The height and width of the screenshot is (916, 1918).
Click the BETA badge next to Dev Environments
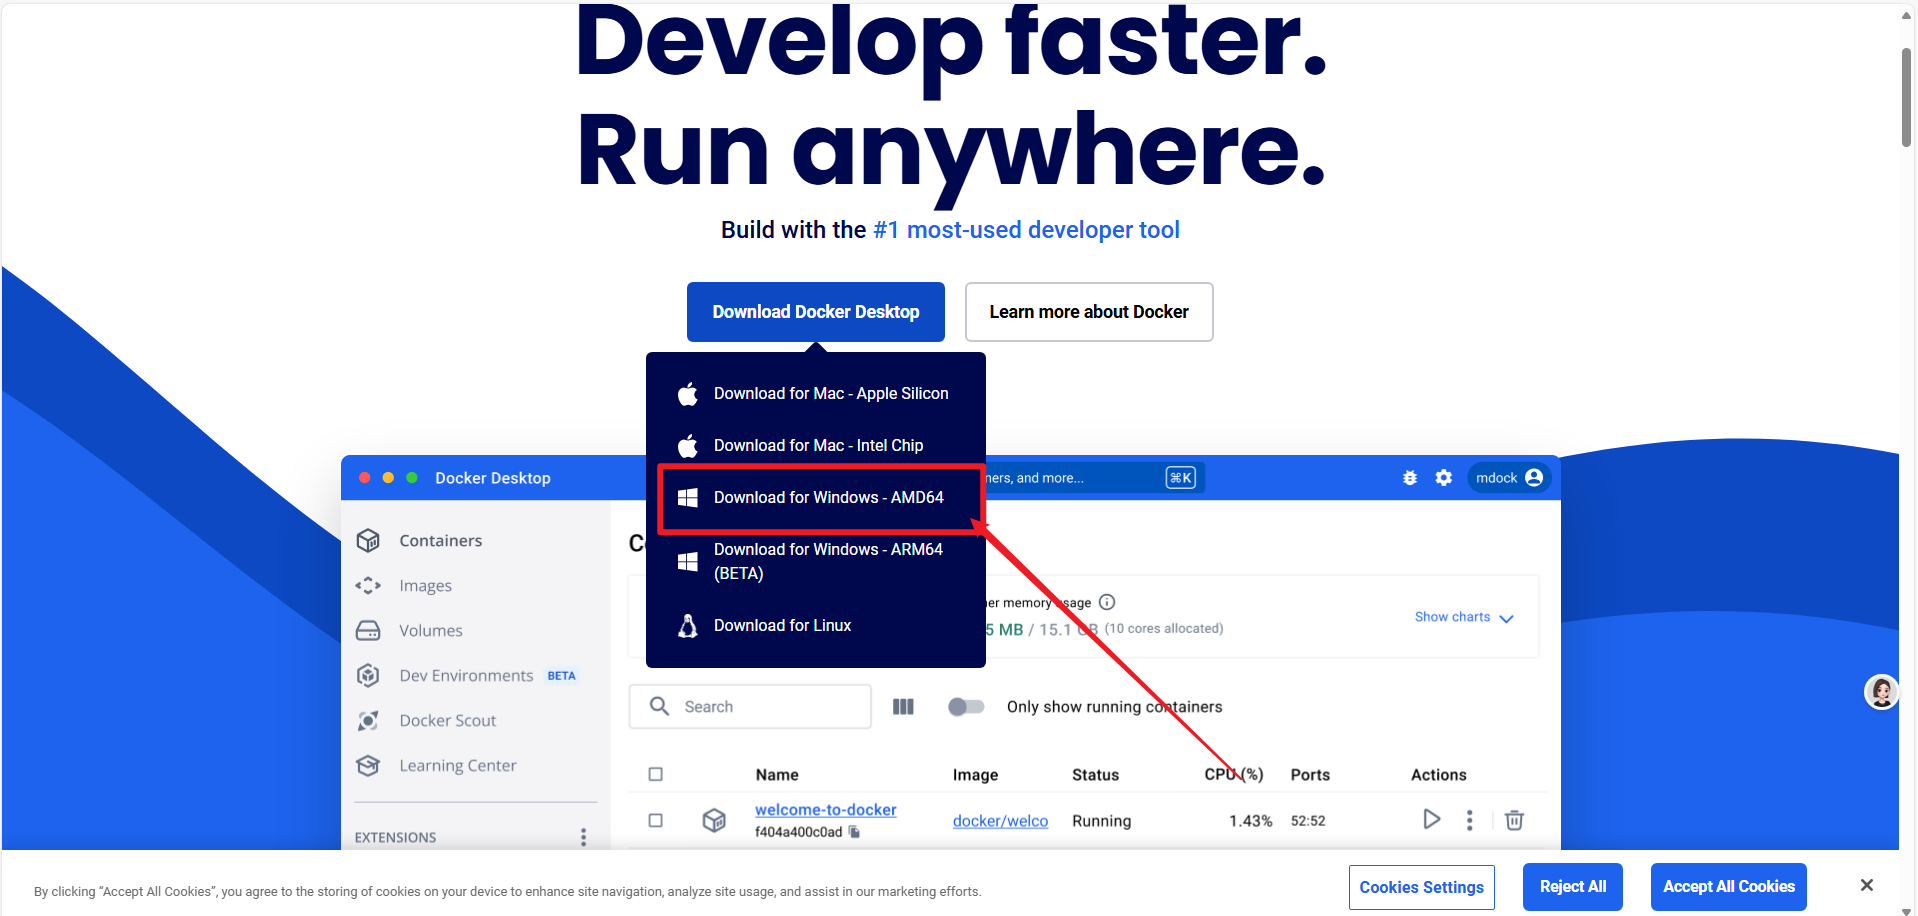click(x=561, y=676)
